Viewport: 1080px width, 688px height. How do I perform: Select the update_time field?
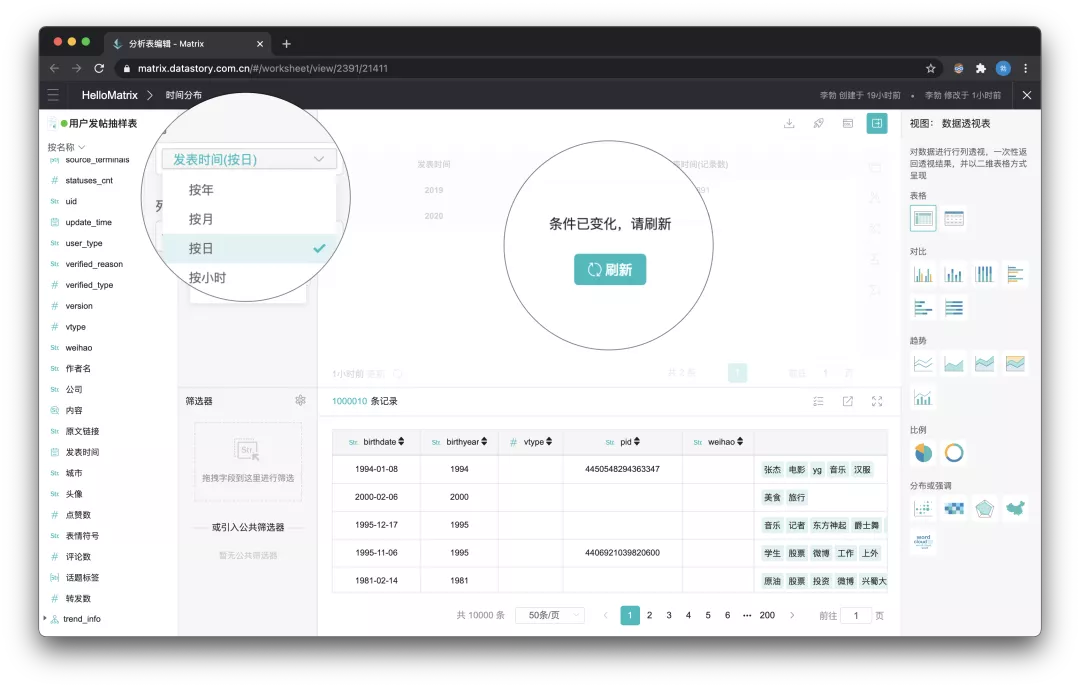[88, 222]
